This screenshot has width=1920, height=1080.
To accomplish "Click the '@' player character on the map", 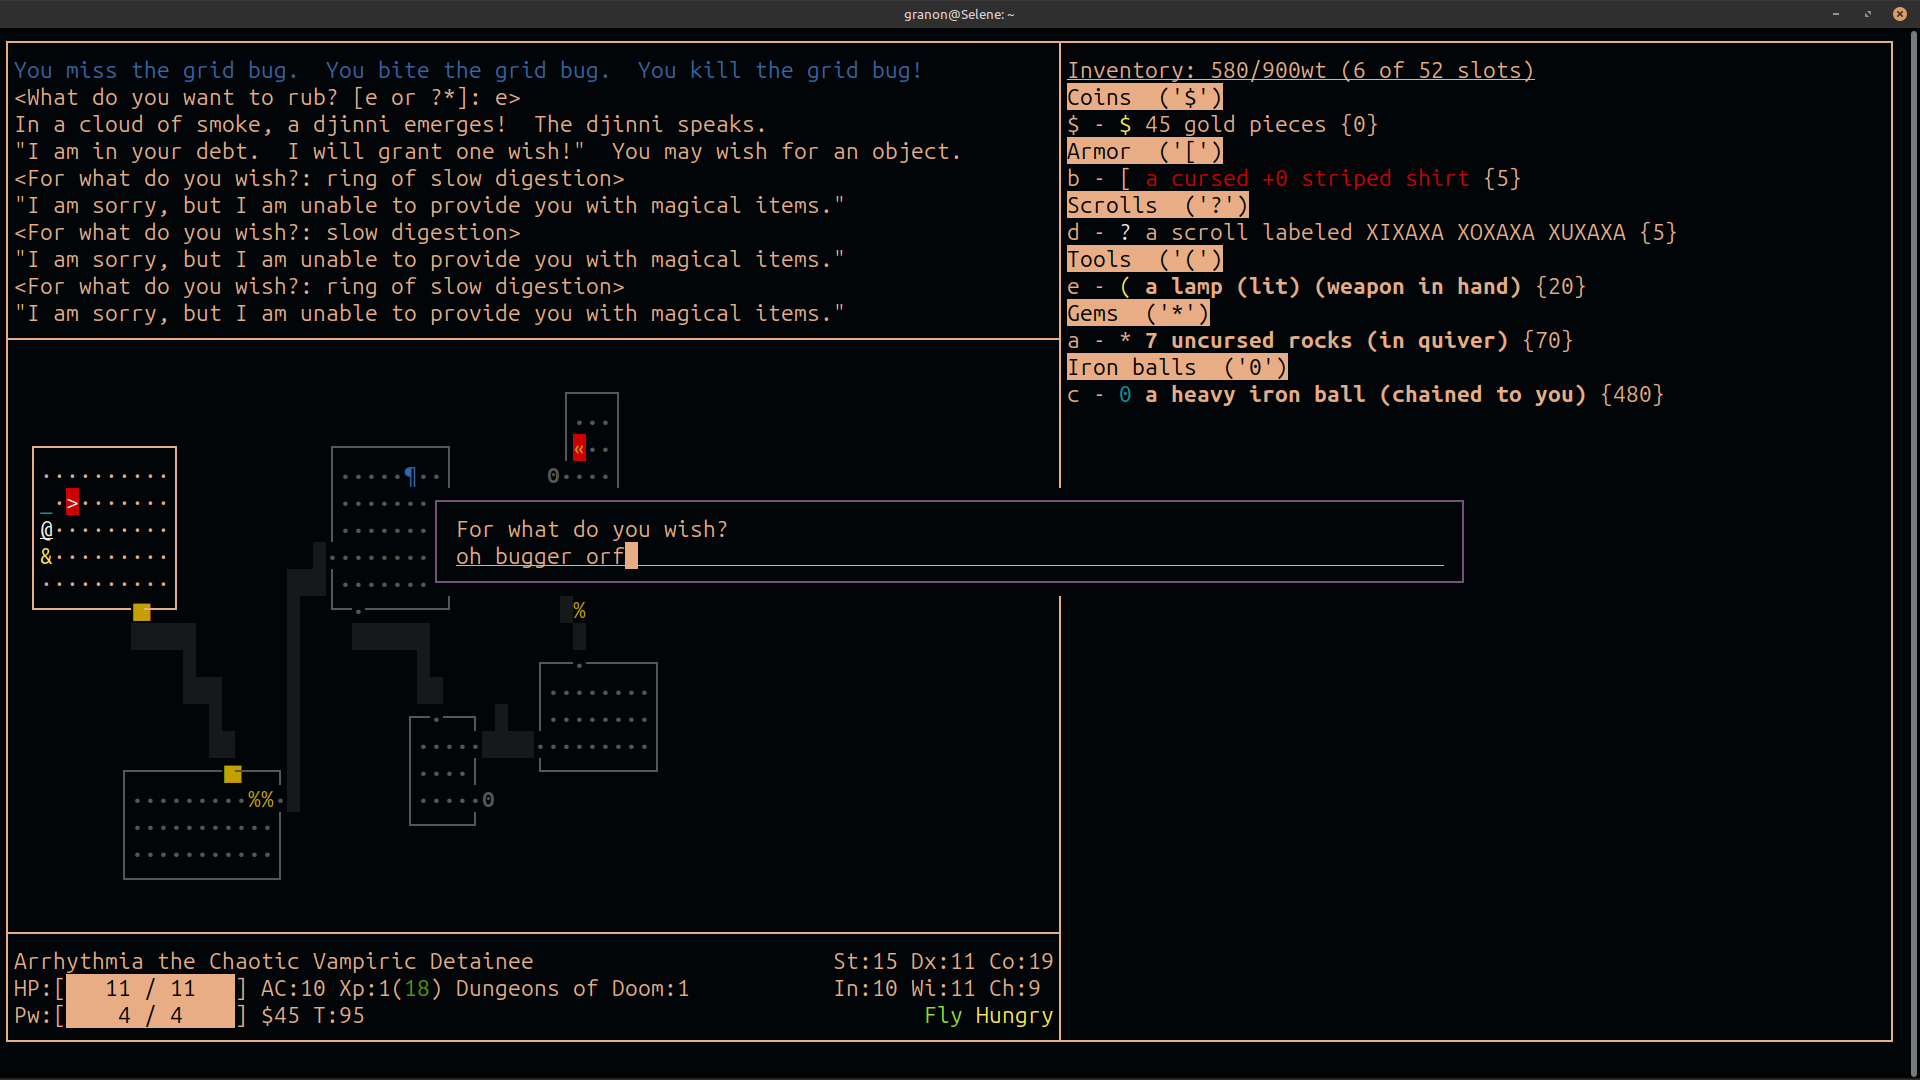I will [x=46, y=530].
